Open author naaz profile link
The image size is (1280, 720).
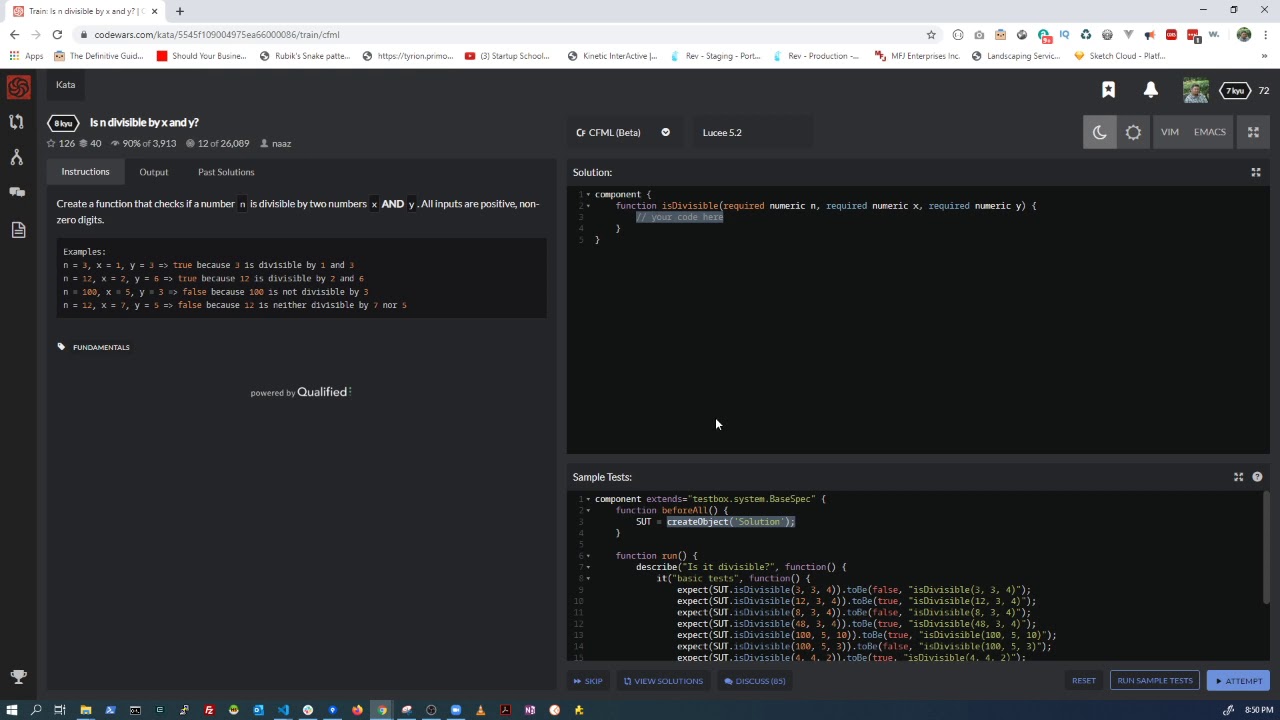[x=281, y=144]
